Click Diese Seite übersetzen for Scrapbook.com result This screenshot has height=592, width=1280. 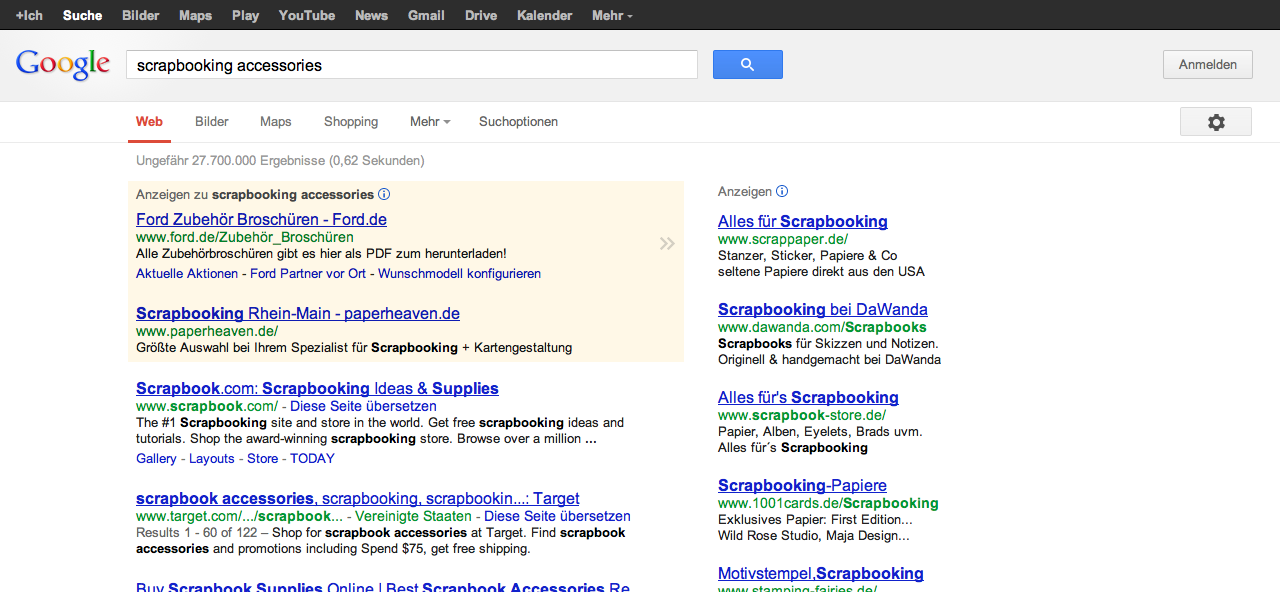pos(363,407)
